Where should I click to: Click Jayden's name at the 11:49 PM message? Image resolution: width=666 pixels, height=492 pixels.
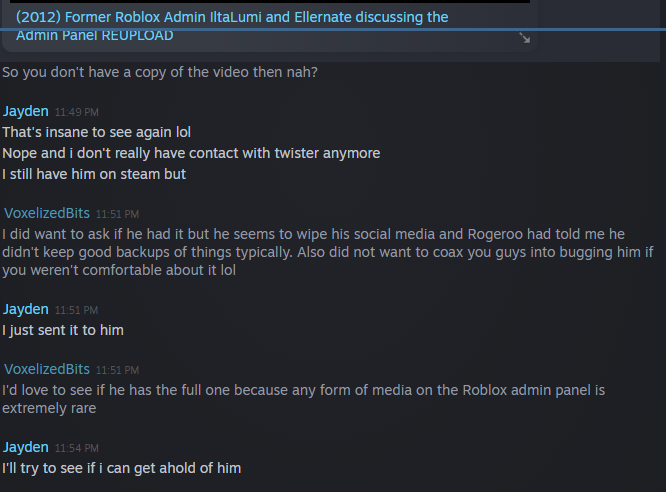[x=26, y=111]
